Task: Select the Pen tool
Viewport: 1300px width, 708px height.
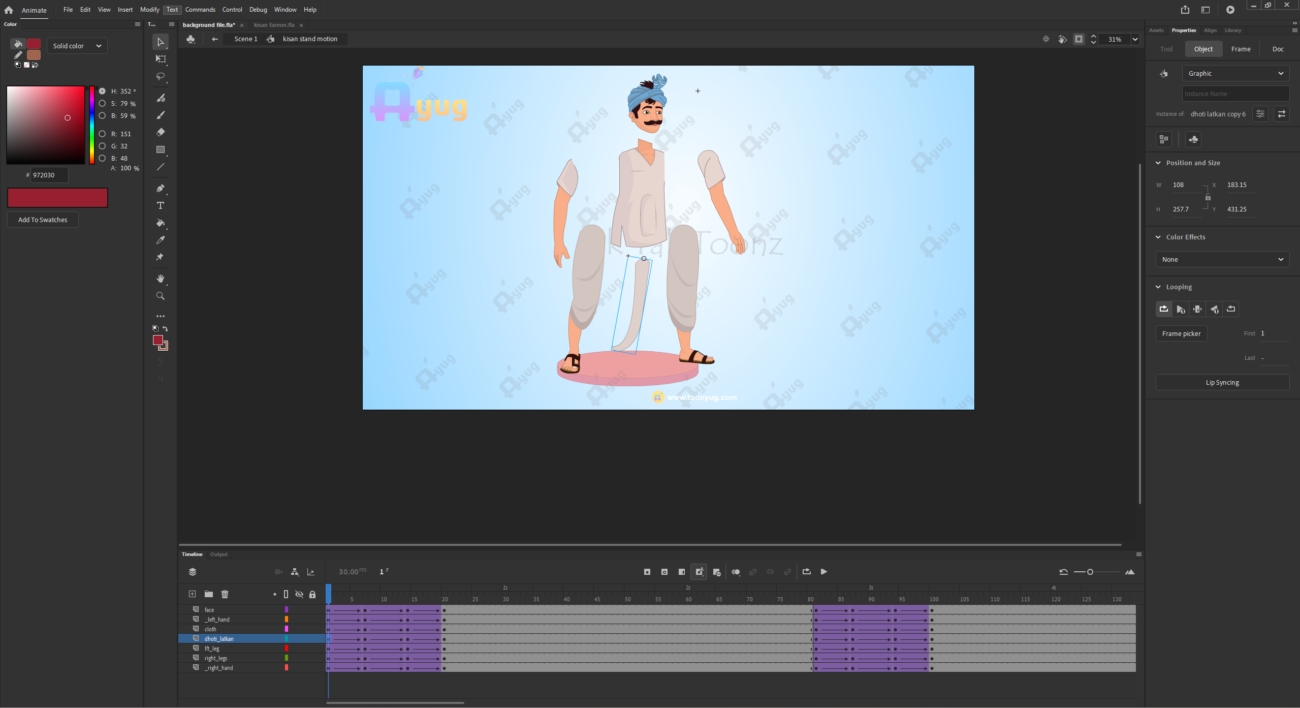Action: pos(161,188)
